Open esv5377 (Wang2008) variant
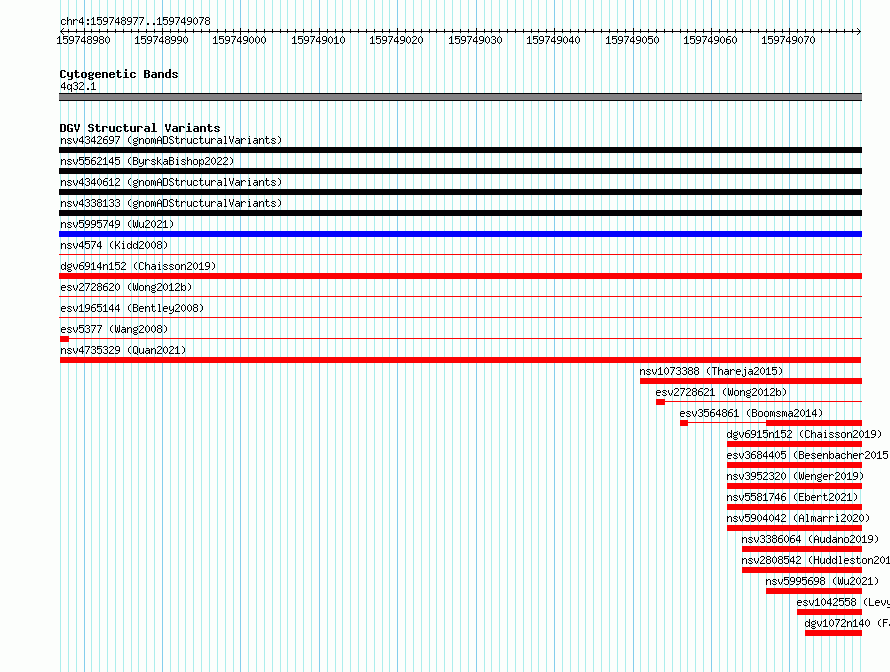This screenshot has height=672, width=890. [x=114, y=329]
